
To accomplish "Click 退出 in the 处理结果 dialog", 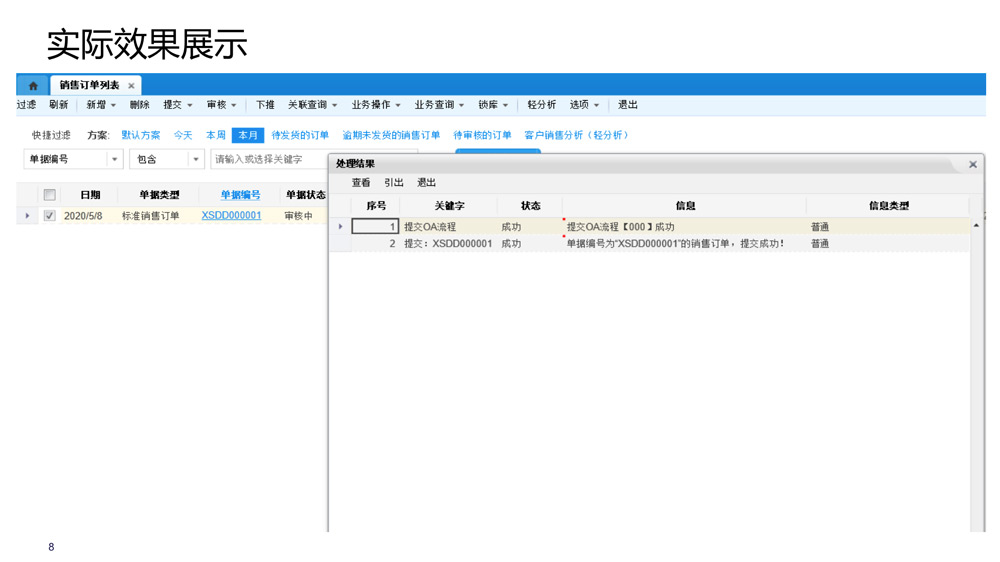I will coord(426,182).
